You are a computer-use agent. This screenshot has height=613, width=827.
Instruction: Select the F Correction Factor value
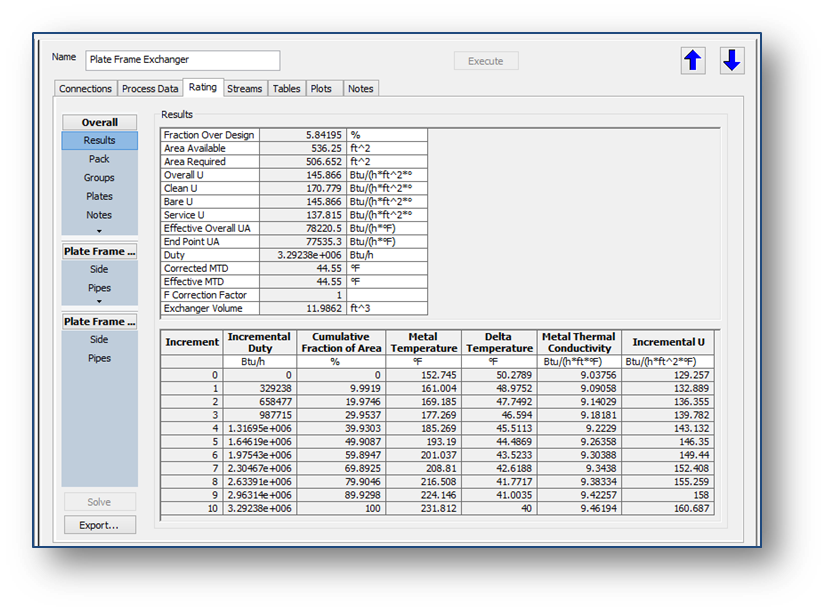pos(303,295)
